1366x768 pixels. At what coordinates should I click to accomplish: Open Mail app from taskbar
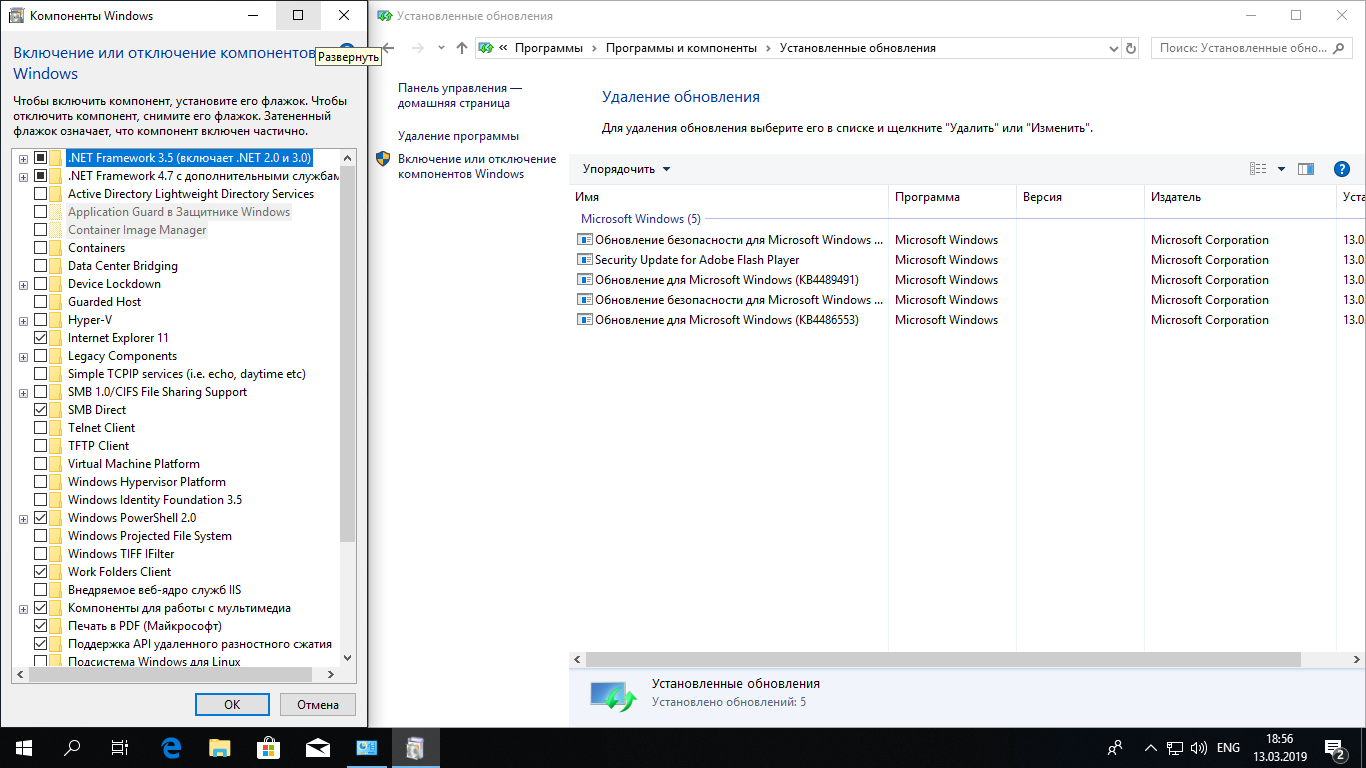pos(318,747)
